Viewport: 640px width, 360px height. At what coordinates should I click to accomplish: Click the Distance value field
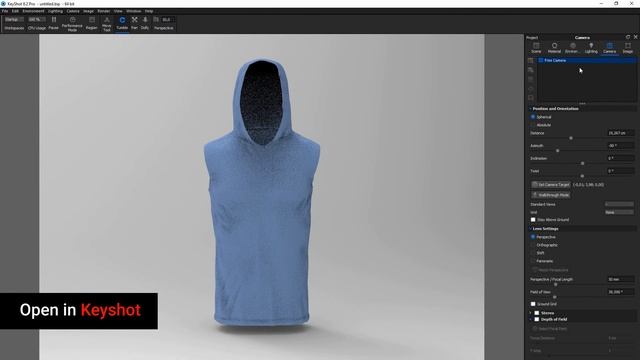621,133
